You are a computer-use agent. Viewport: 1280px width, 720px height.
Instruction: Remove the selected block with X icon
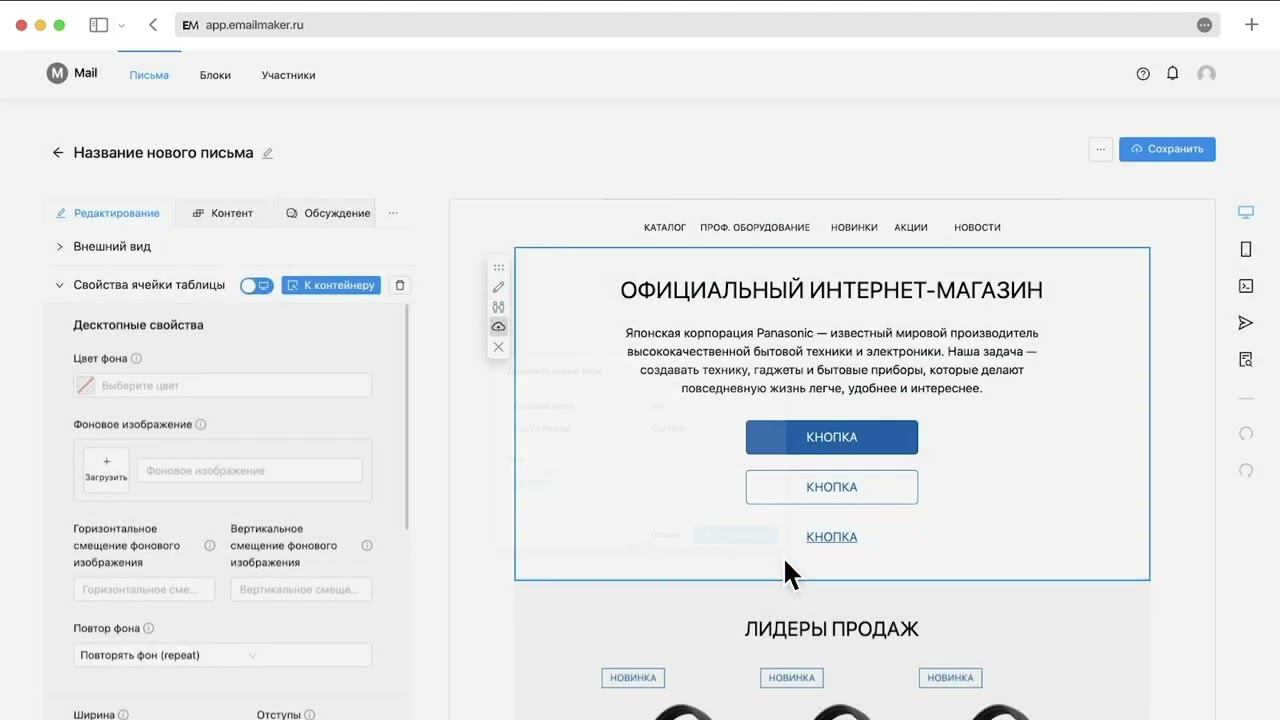tap(498, 347)
